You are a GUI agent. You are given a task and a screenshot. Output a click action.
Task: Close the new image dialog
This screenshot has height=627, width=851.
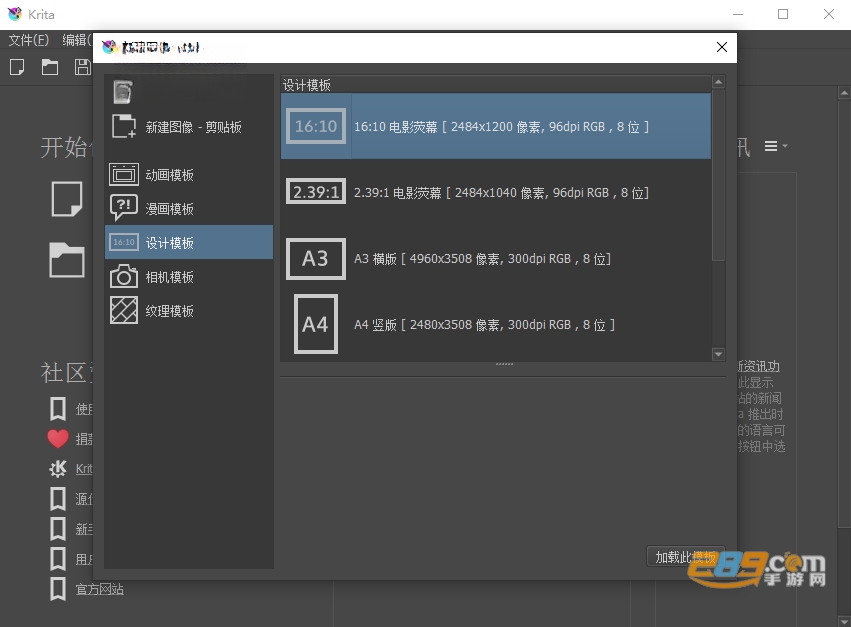click(x=722, y=47)
